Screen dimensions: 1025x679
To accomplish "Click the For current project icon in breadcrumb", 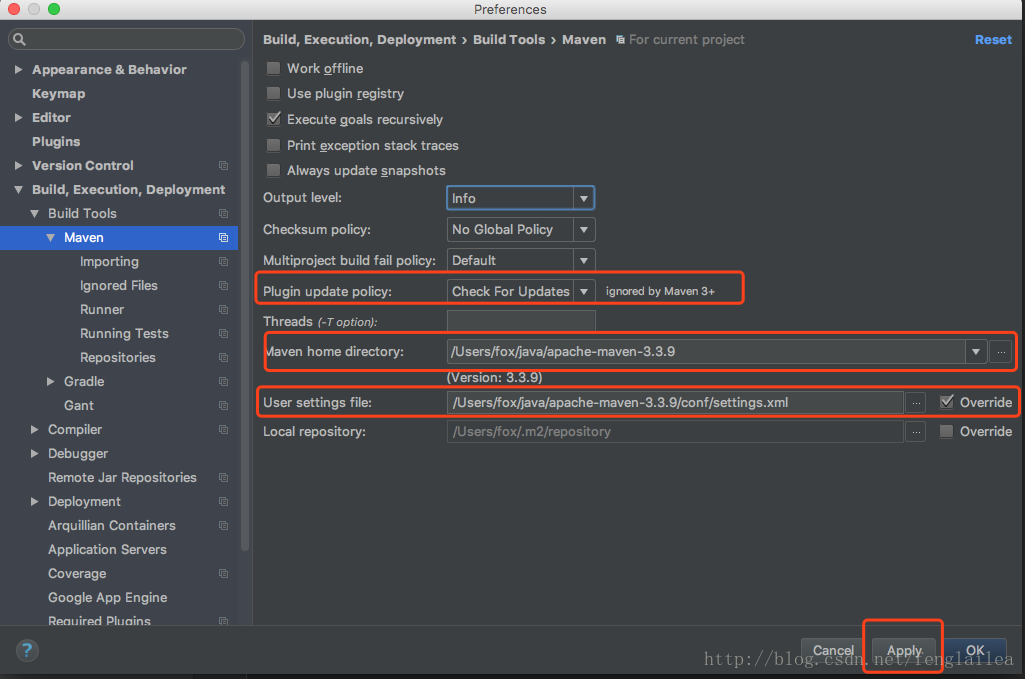I will (620, 40).
